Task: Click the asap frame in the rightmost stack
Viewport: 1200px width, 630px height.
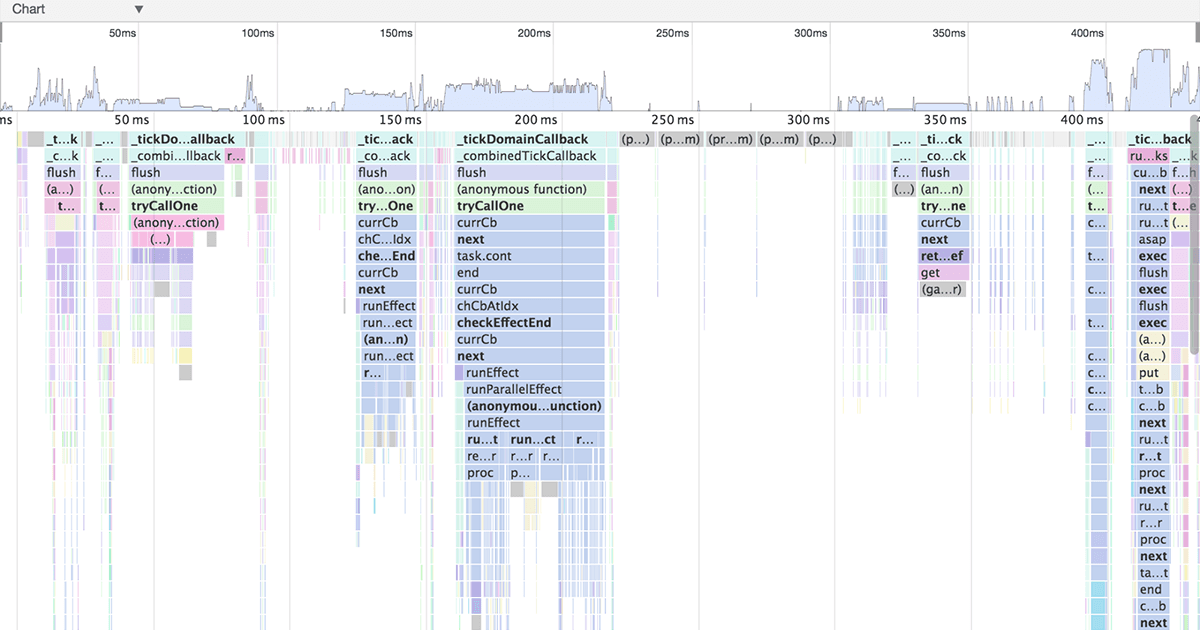Action: (x=1151, y=238)
